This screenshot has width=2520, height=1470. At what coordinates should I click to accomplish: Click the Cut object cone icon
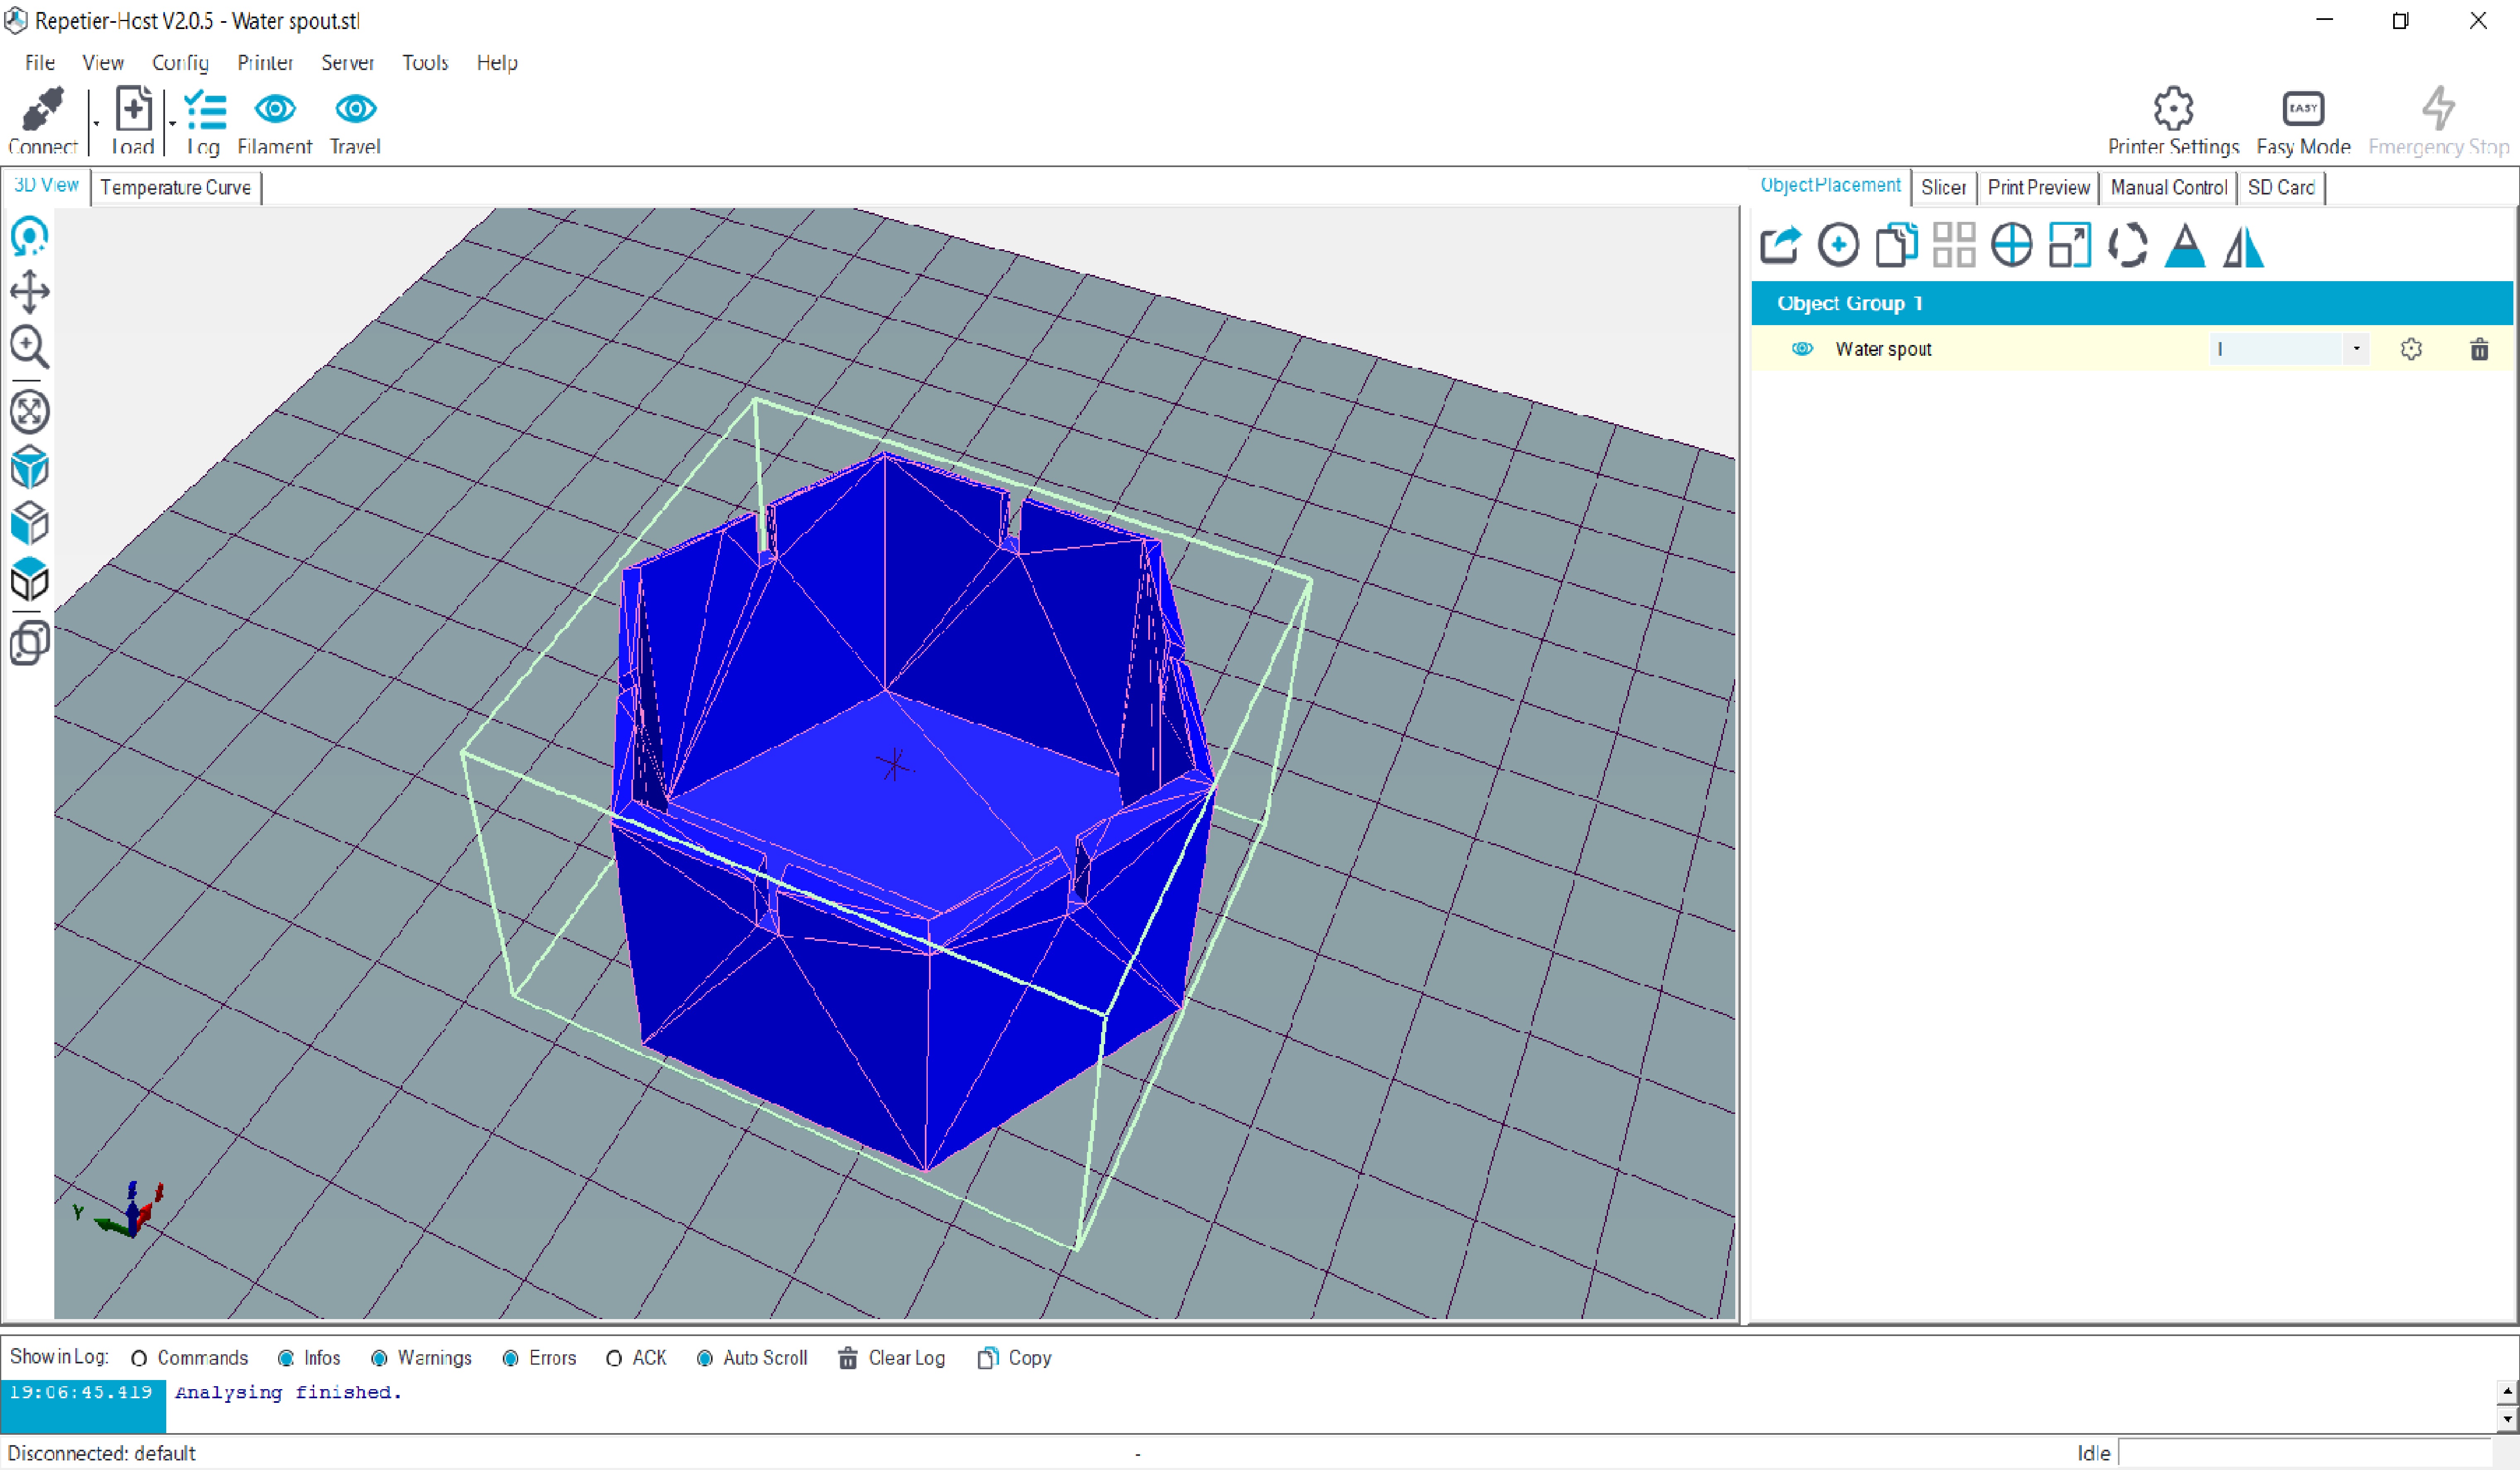[x=2185, y=246]
